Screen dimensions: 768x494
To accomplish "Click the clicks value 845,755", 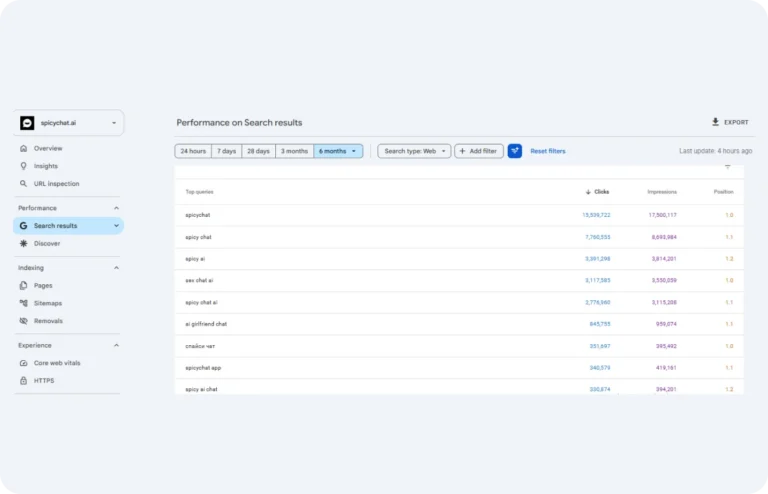I will [x=600, y=324].
